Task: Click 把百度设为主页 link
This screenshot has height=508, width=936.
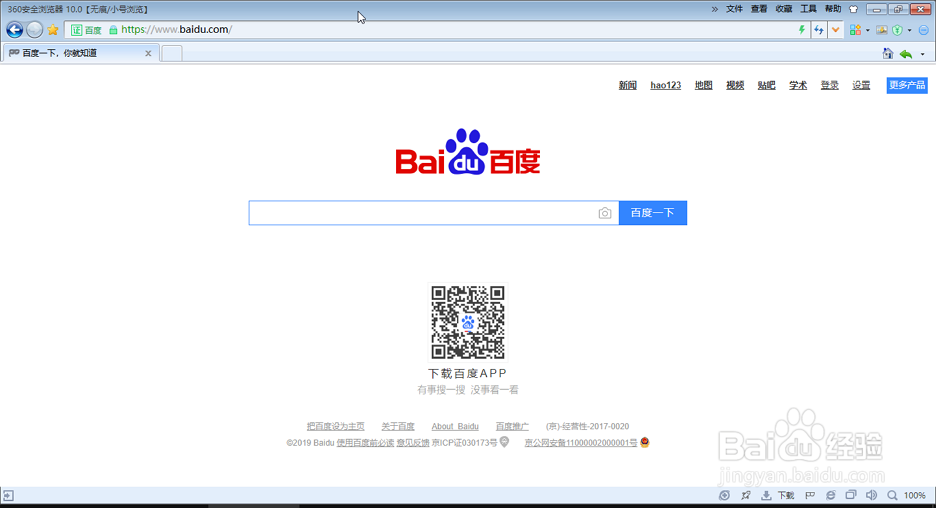Action: 335,426
